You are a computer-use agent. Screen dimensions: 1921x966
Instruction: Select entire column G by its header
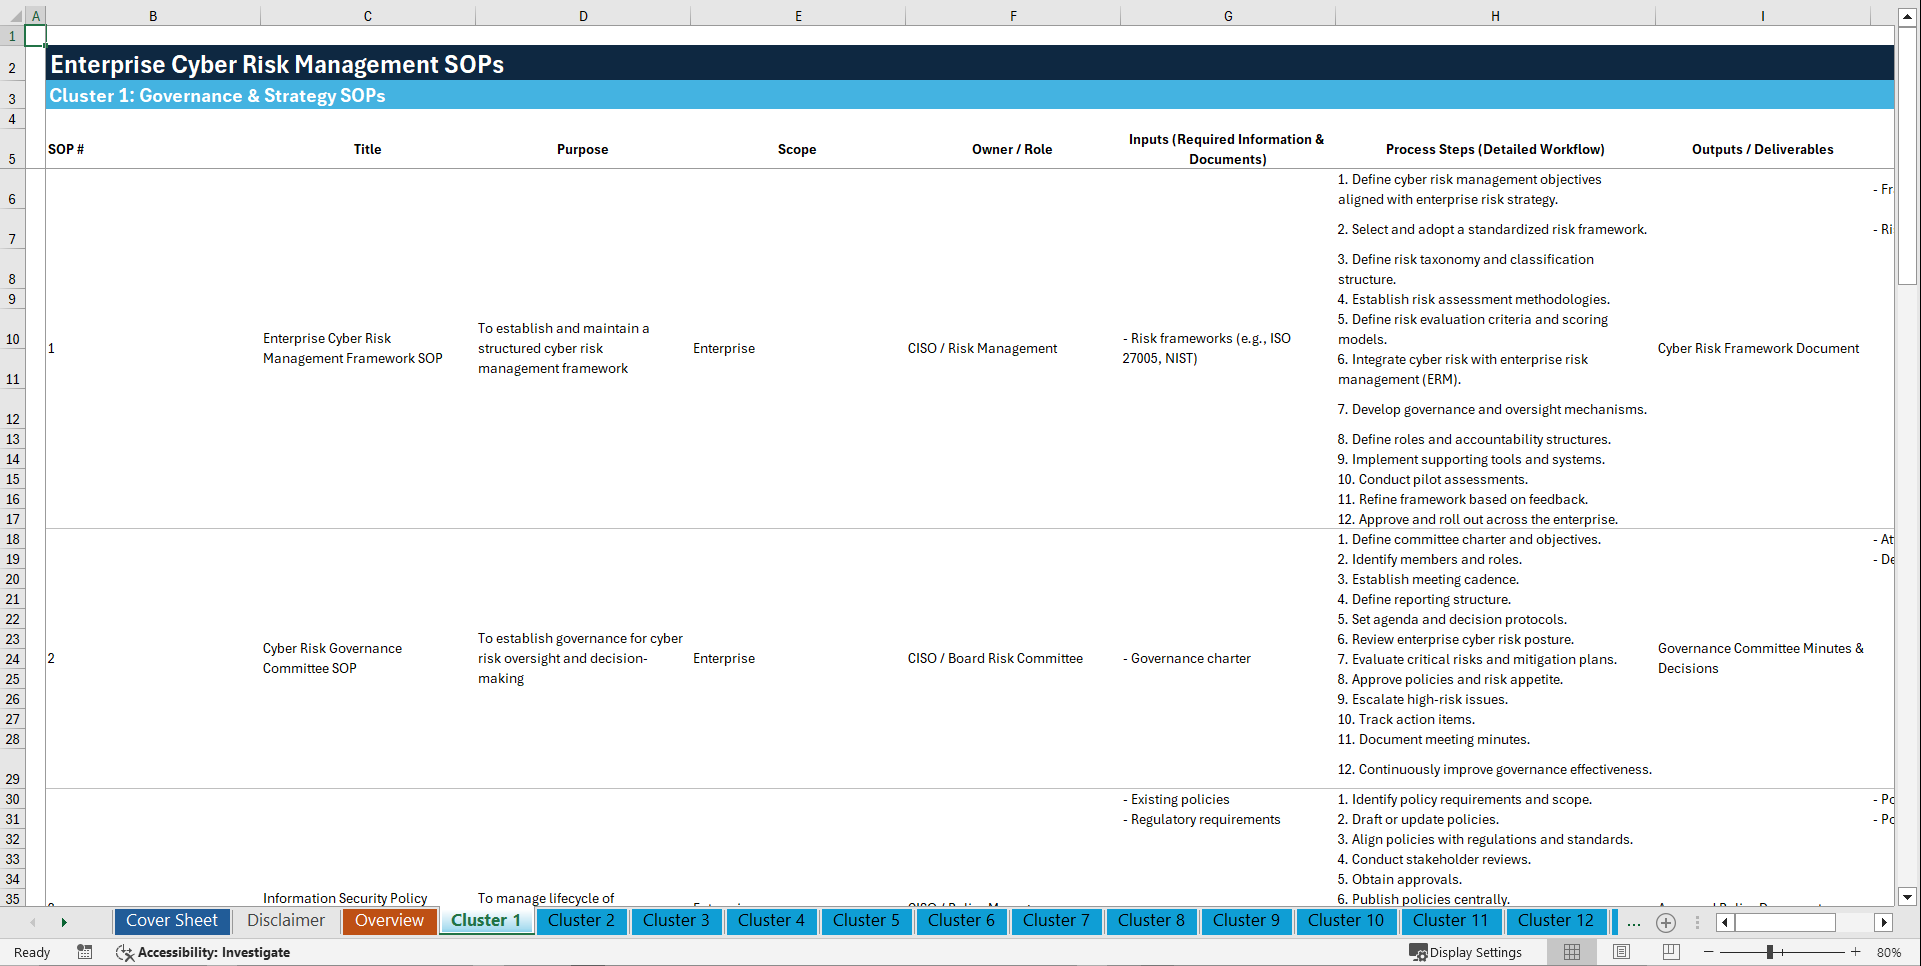pos(1227,15)
